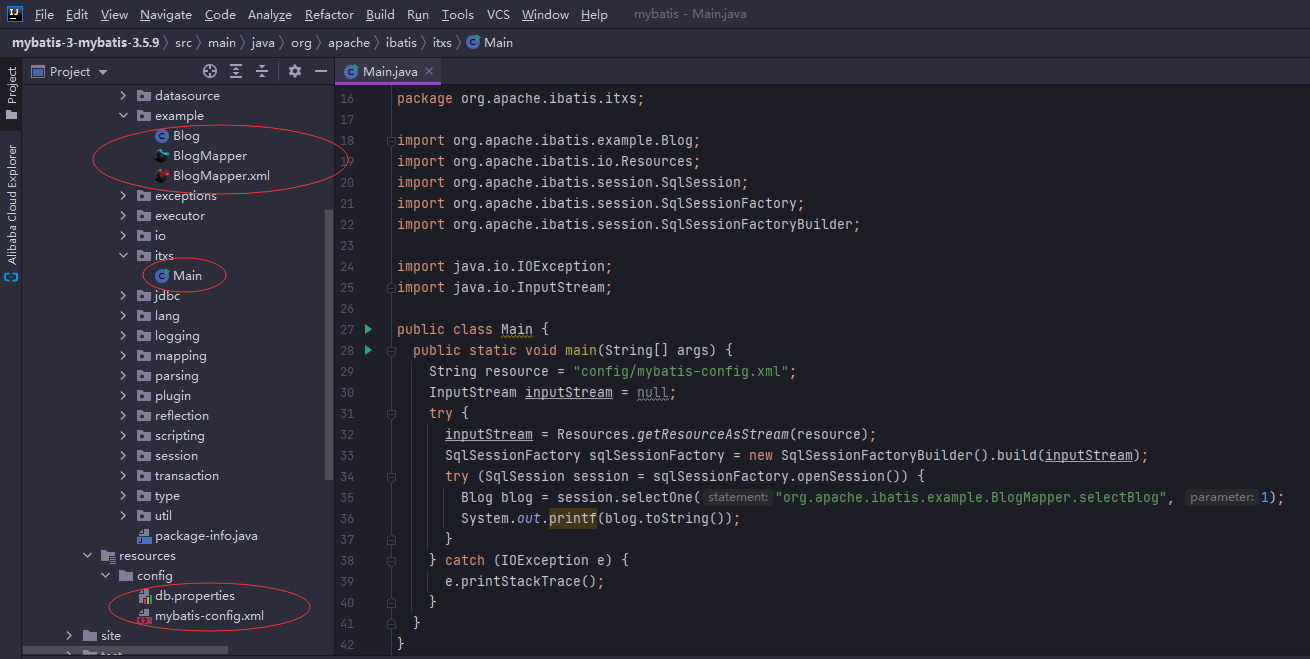Click the apache breadcrumb segment
The image size is (1310, 659).
pos(349,43)
